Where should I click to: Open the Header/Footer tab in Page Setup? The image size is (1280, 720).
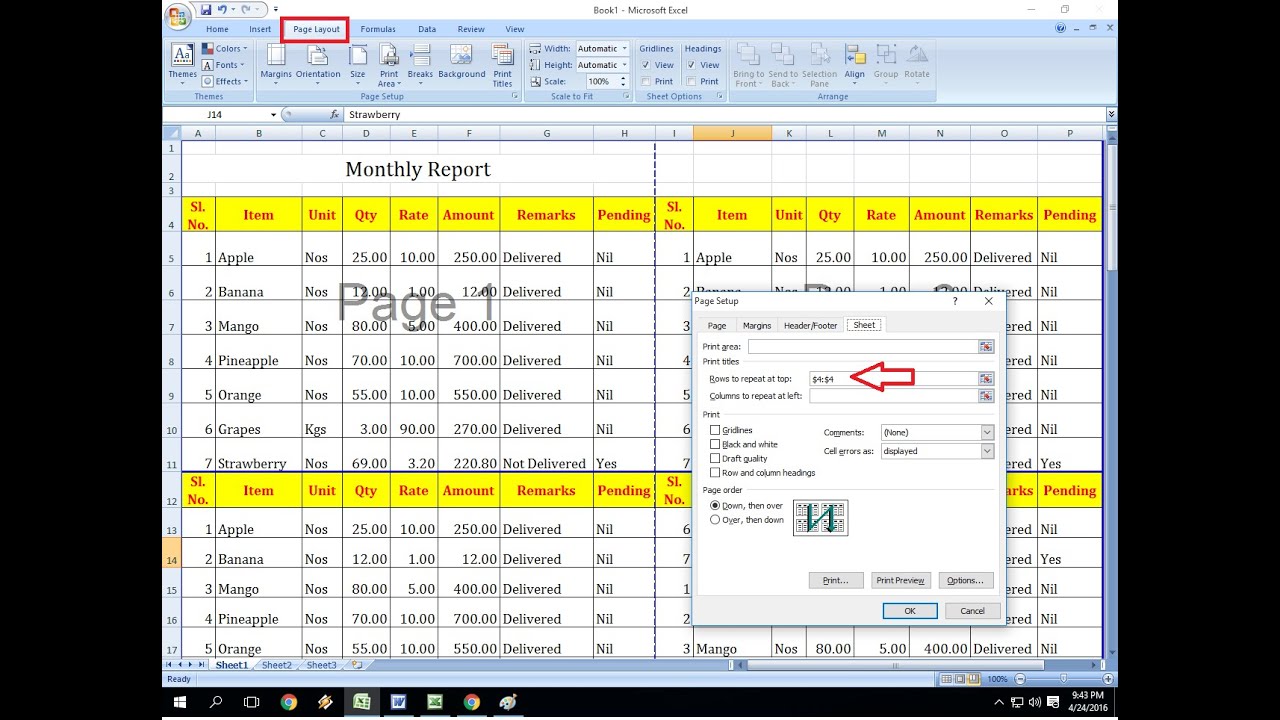(x=811, y=326)
